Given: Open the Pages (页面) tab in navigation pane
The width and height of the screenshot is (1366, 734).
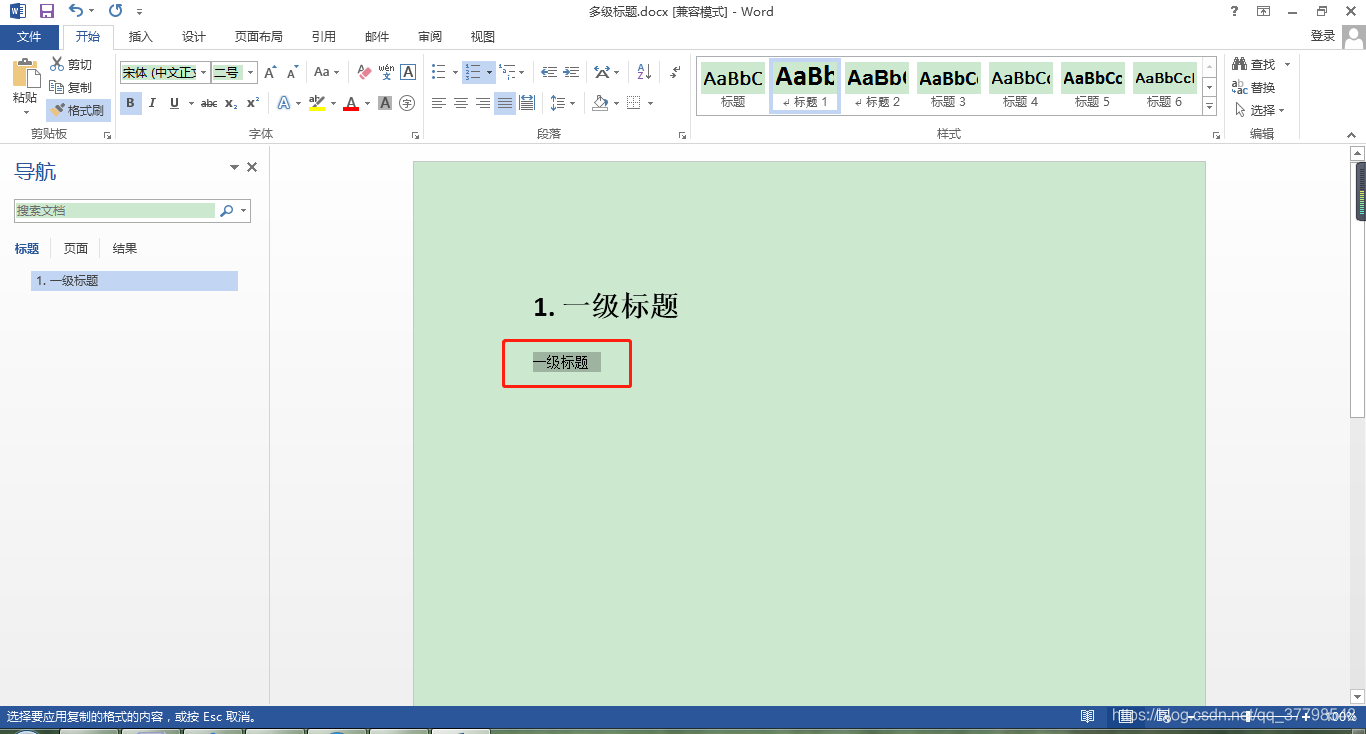Looking at the screenshot, I should (76, 249).
